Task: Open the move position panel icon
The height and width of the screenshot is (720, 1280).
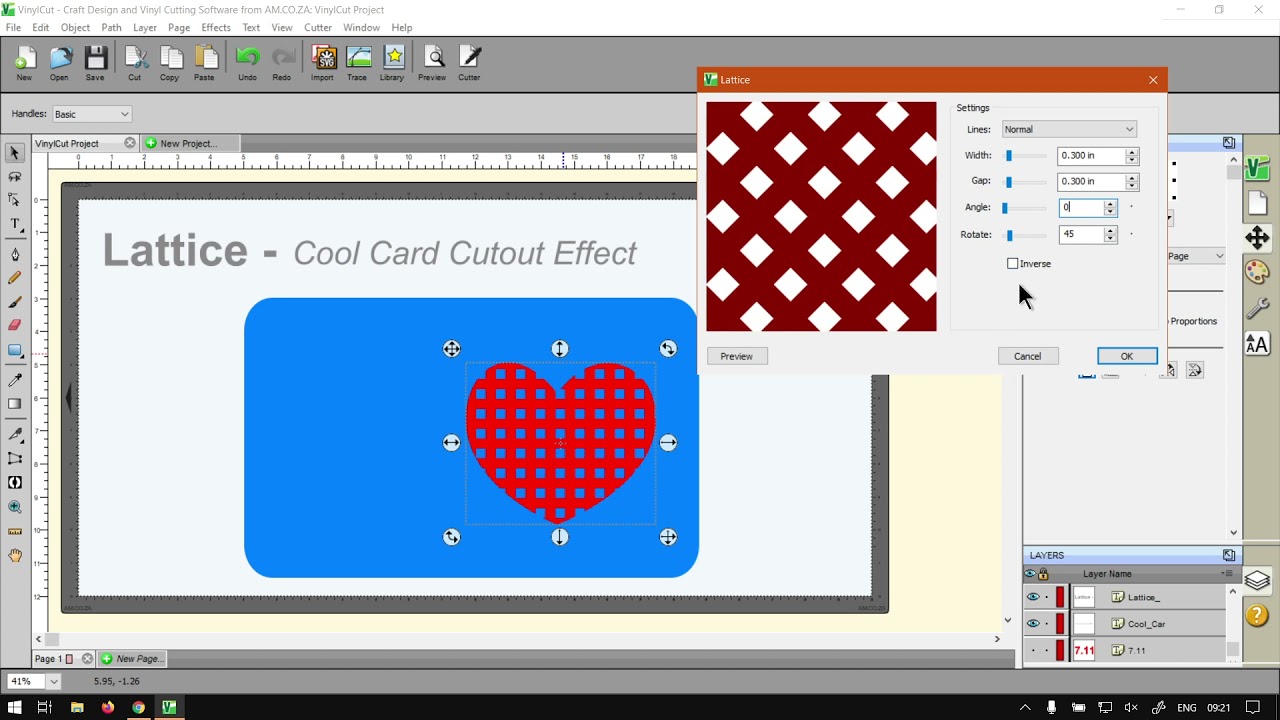Action: click(1257, 237)
